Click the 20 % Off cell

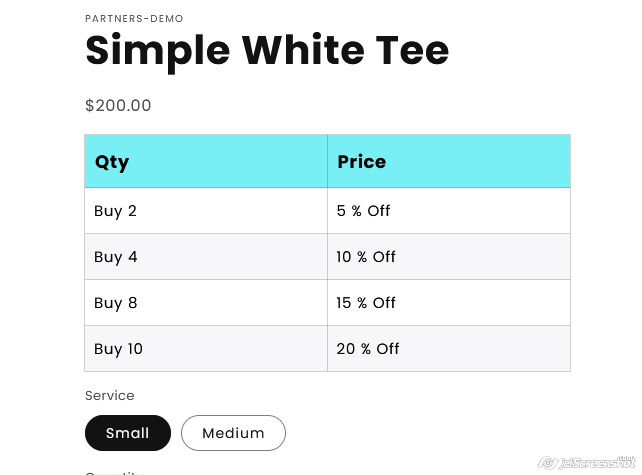[368, 349]
